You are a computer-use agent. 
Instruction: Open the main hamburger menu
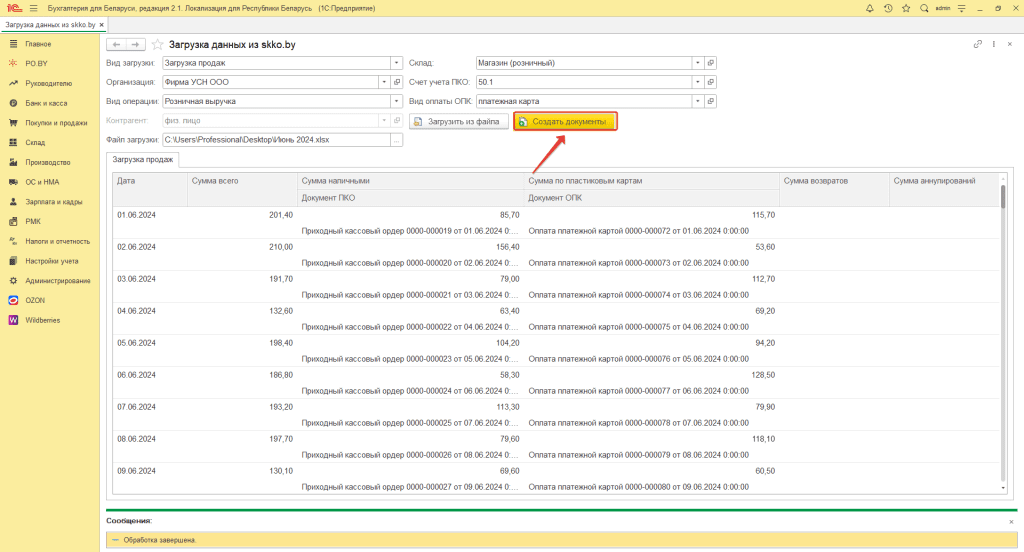(x=33, y=8)
